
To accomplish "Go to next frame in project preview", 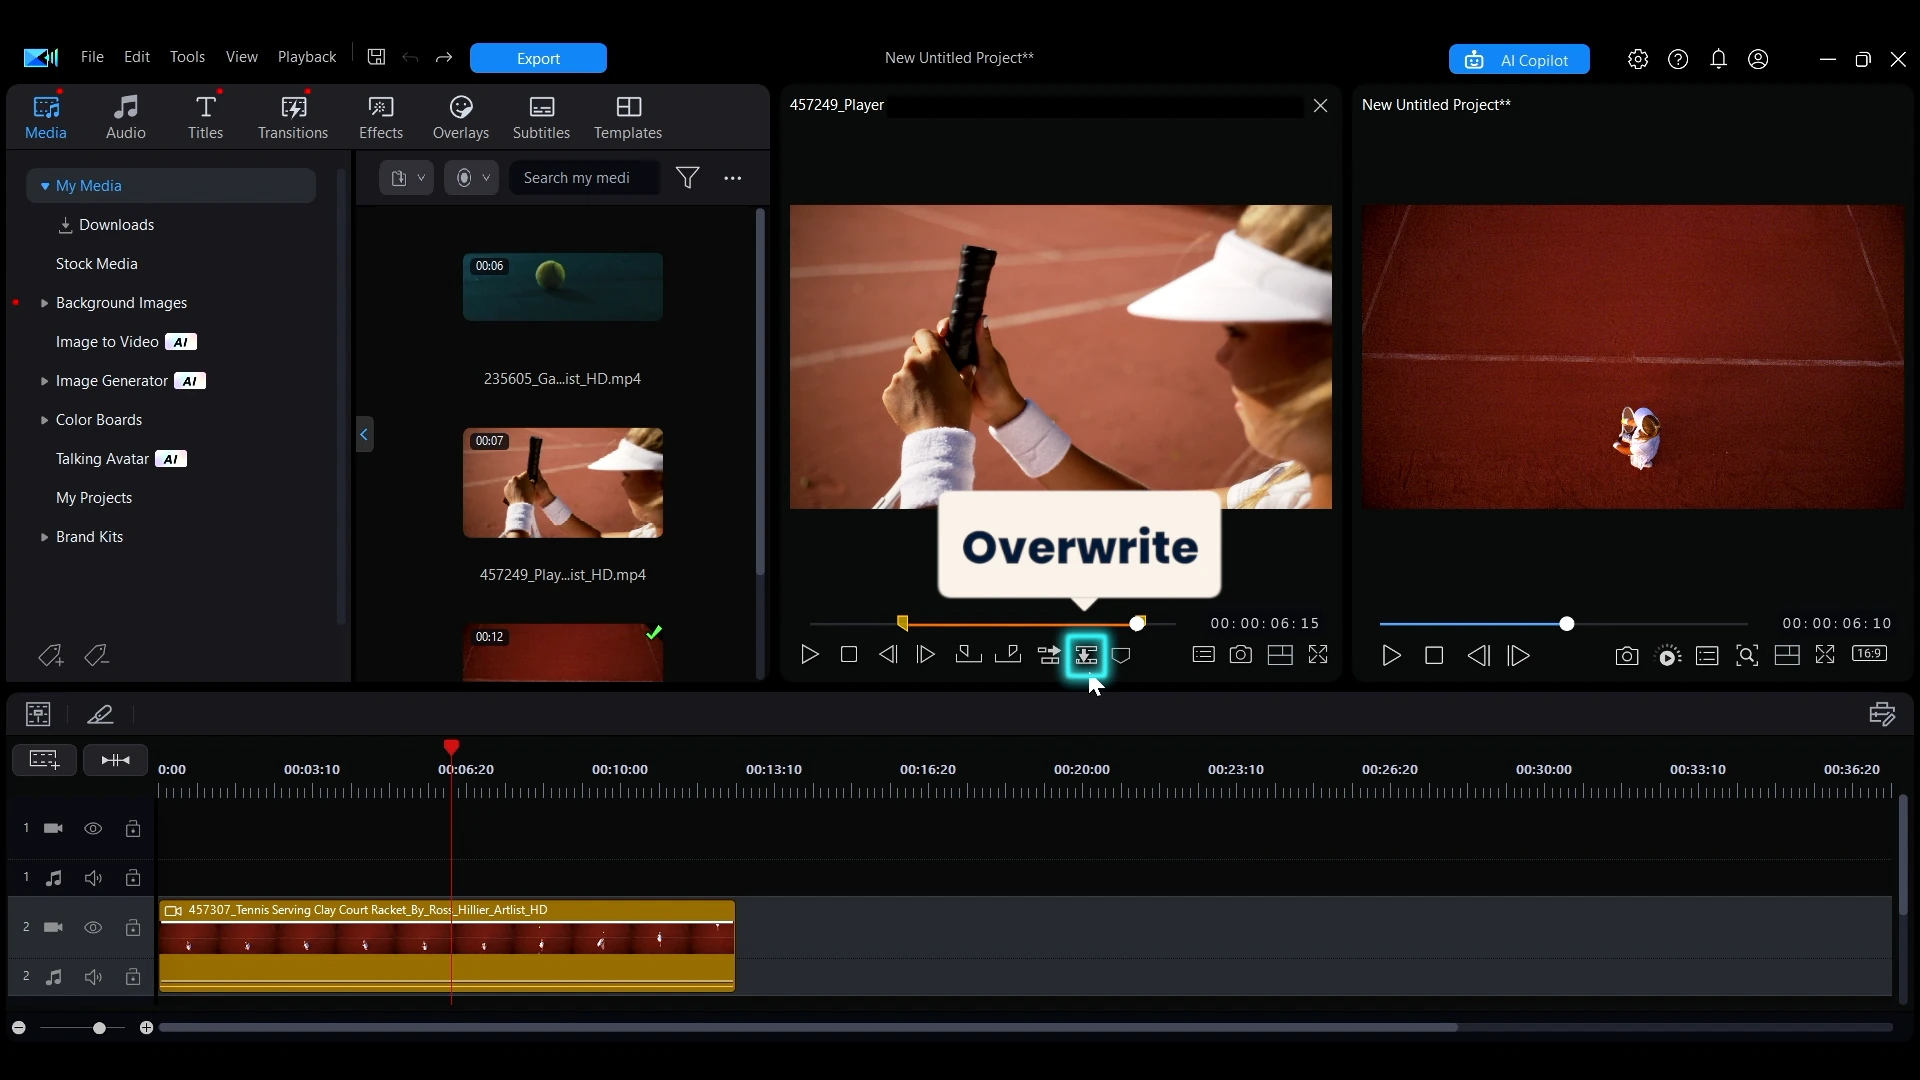I will pos(1519,656).
